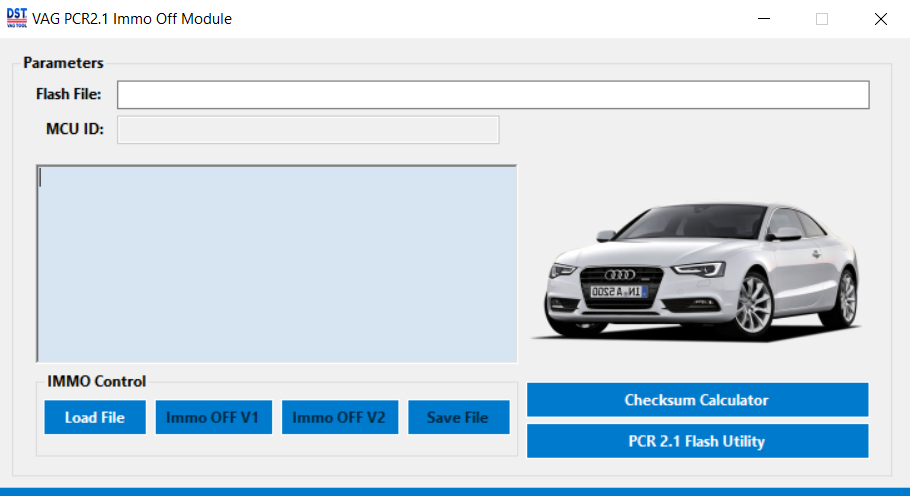The width and height of the screenshot is (910, 496).
Task: Select the MCU ID field
Action: 308,130
